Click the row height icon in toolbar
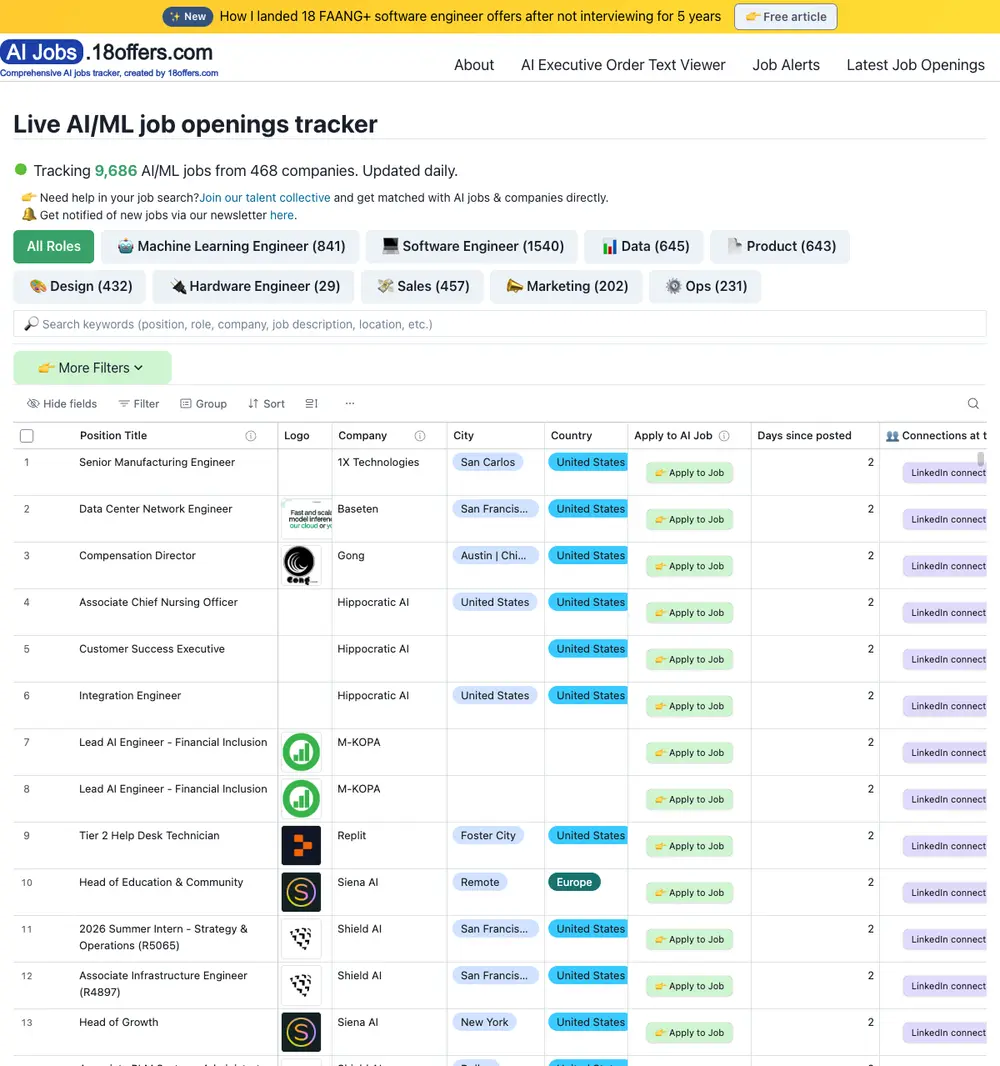 click(311, 403)
